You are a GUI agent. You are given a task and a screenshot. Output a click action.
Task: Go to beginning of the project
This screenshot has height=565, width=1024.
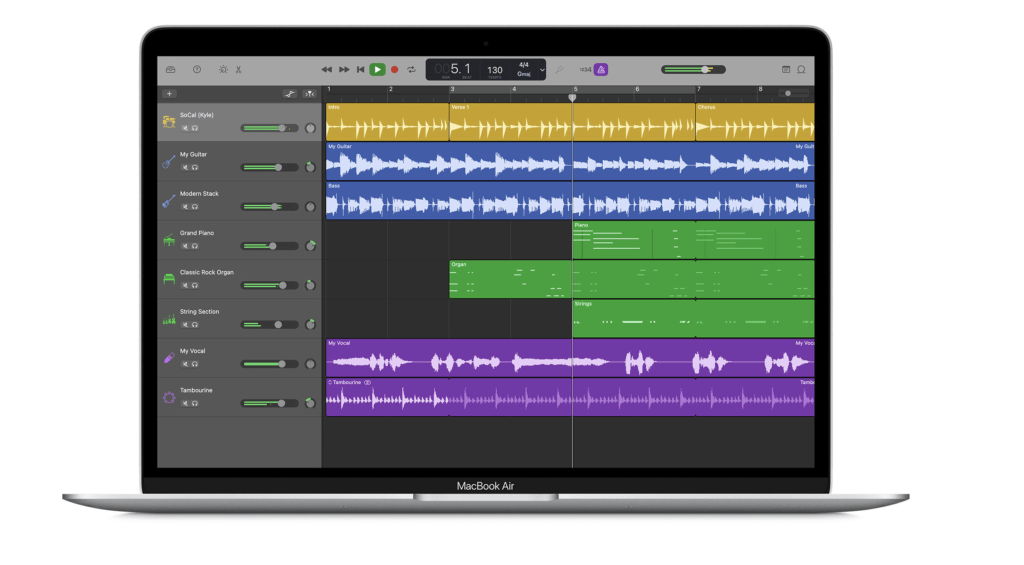pyautogui.click(x=360, y=69)
